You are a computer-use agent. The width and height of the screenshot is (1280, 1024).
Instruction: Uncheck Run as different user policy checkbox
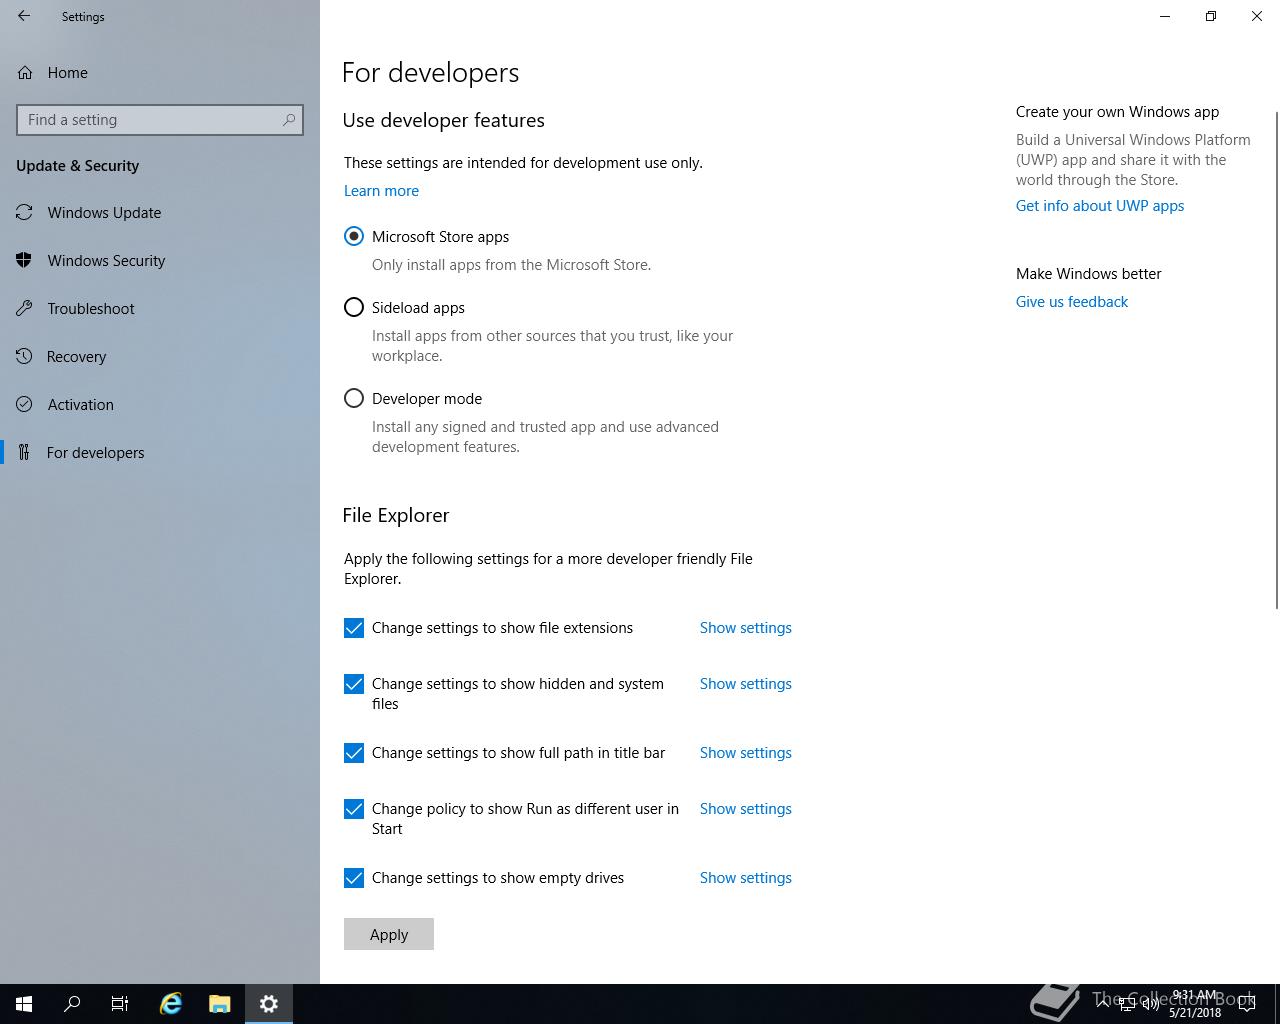[x=354, y=809]
